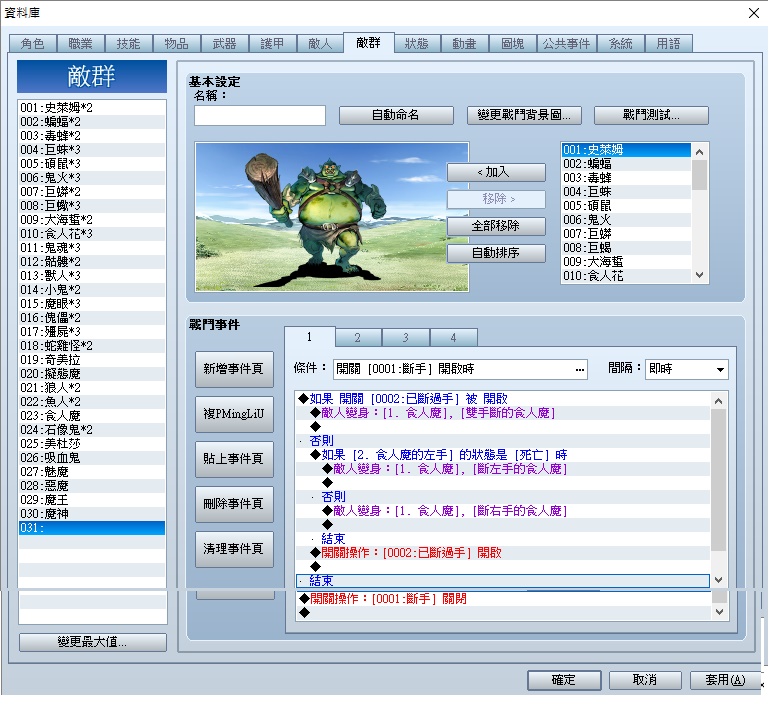The height and width of the screenshot is (720, 770).
Task: Select 005:碩鼠 in enemy list
Action: (x=626, y=206)
